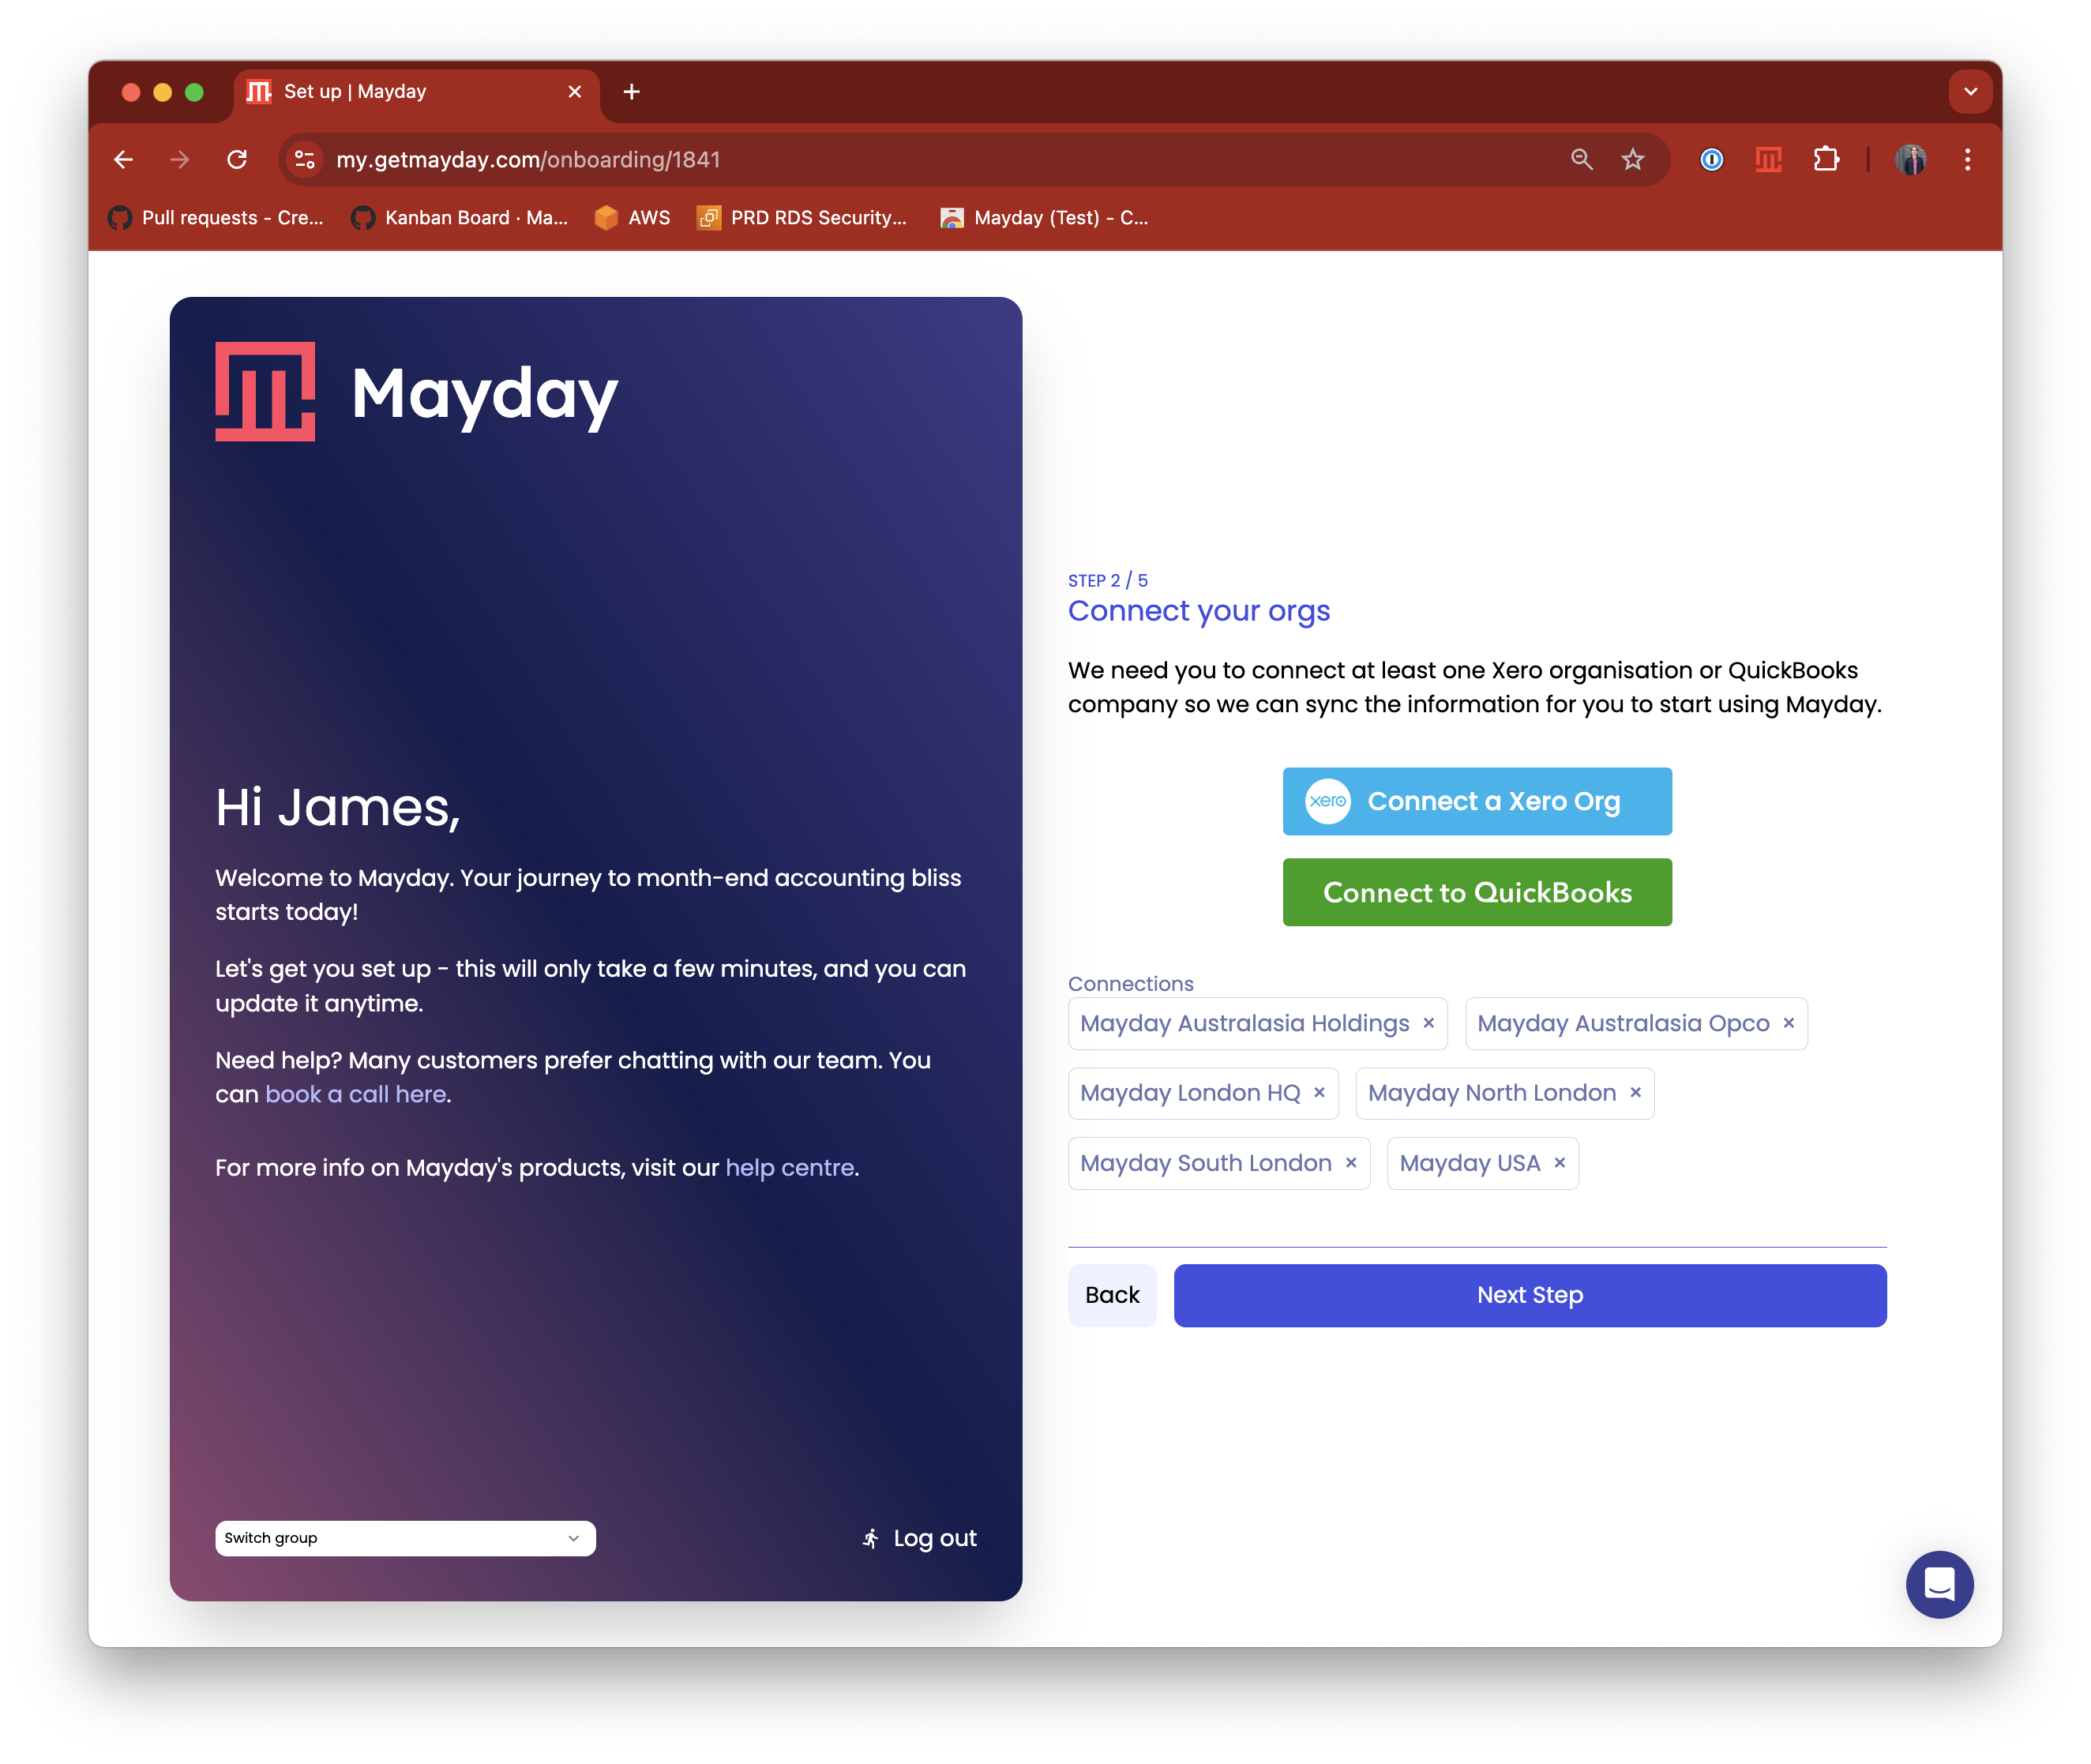Reload the page
The image size is (2091, 1764).
click(x=237, y=160)
